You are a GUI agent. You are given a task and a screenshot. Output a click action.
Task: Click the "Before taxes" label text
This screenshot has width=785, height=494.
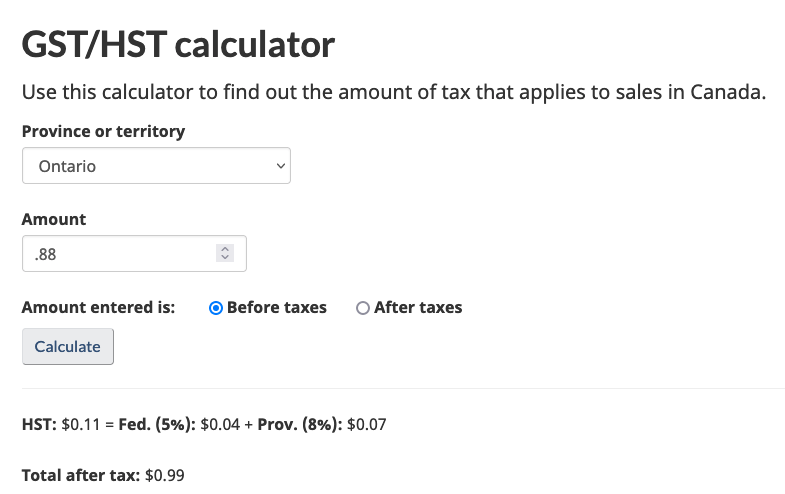tap(277, 308)
